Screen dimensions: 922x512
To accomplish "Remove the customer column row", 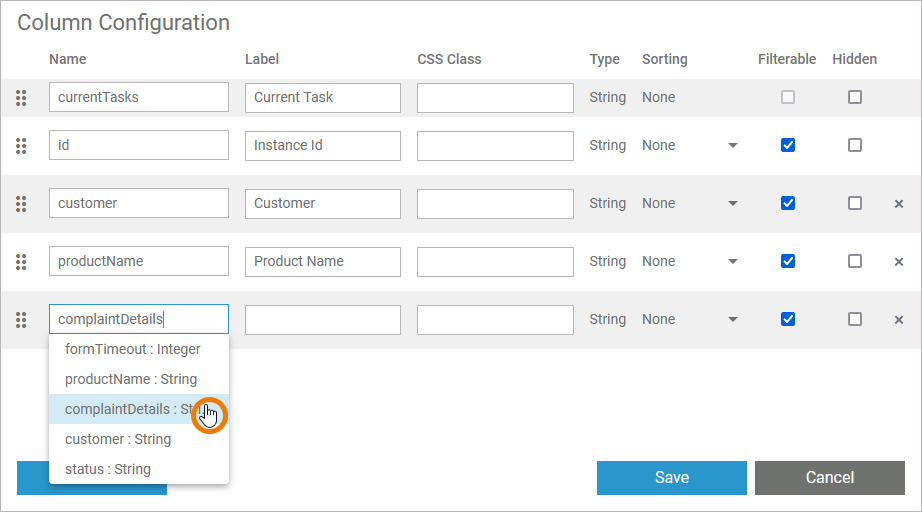I will coord(898,204).
